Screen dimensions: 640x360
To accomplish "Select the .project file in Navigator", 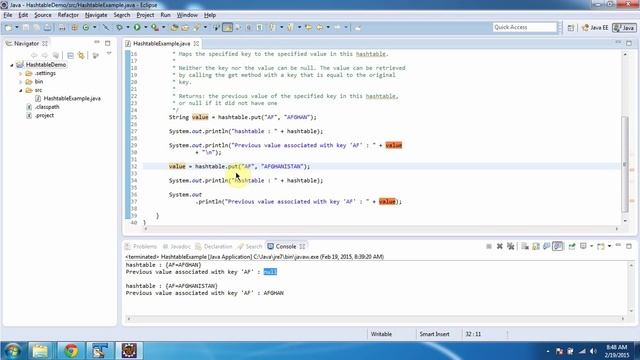I will pyautogui.click(x=40, y=116).
